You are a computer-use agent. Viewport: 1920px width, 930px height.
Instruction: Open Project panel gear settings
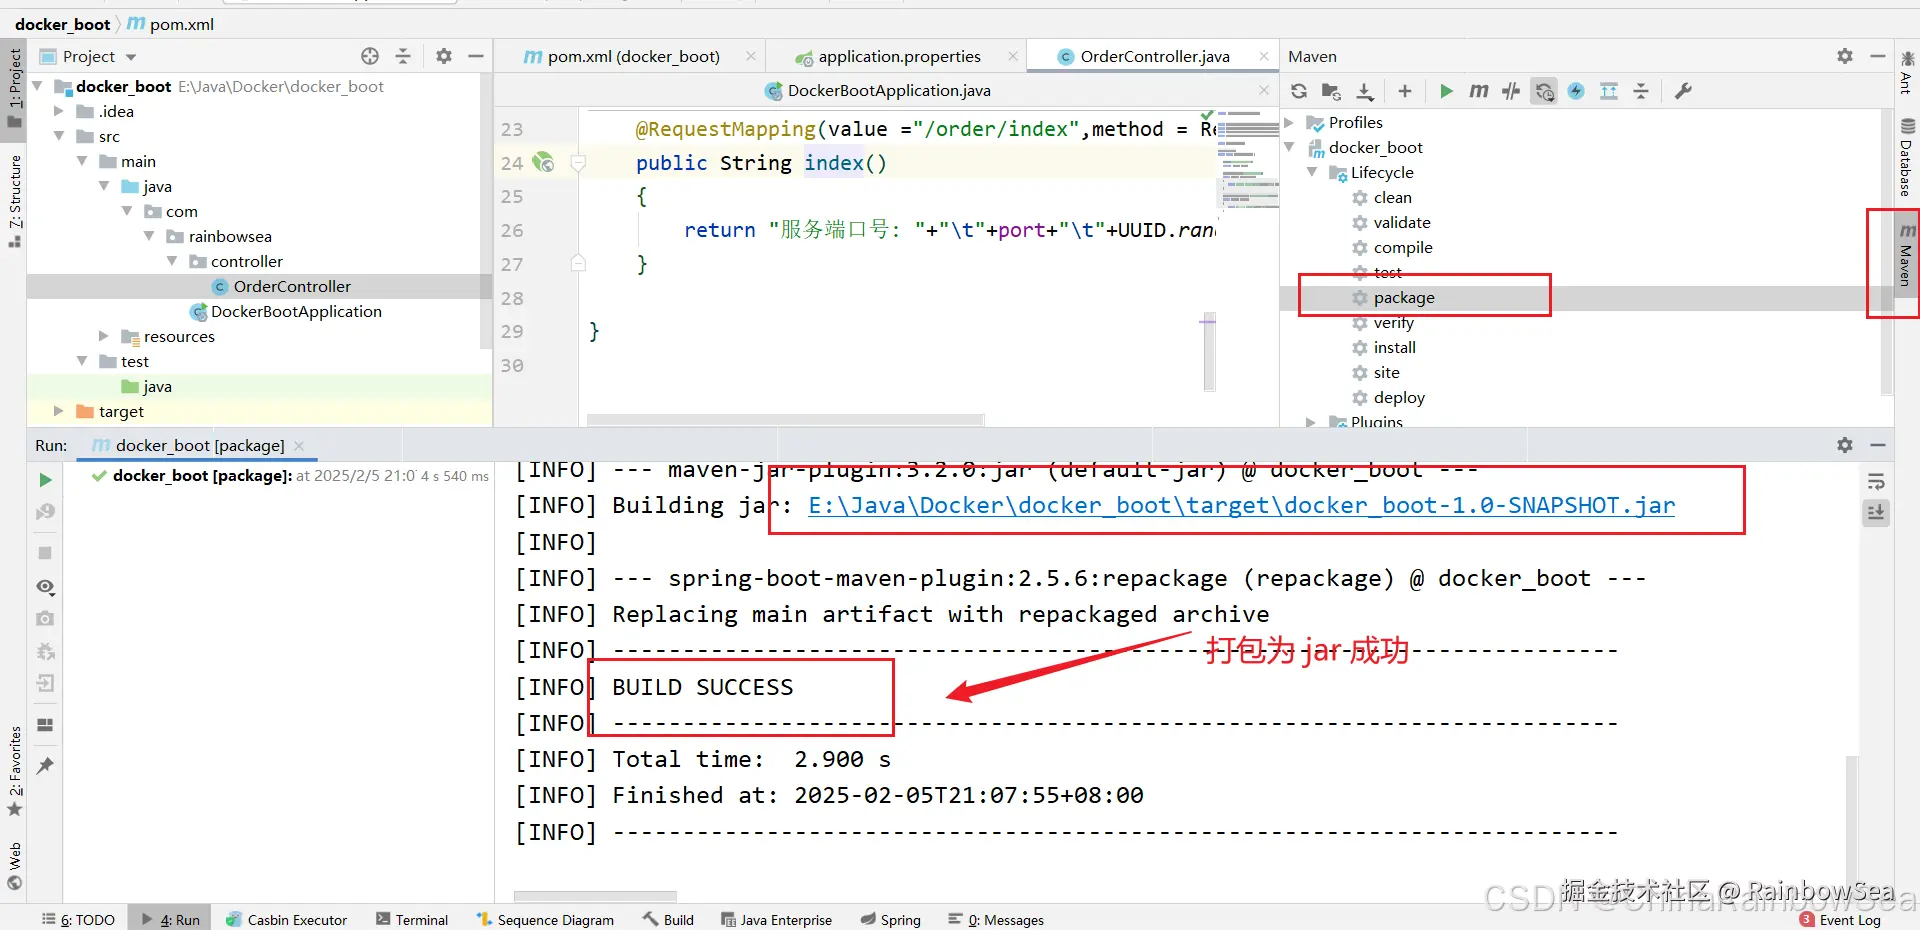[x=444, y=56]
